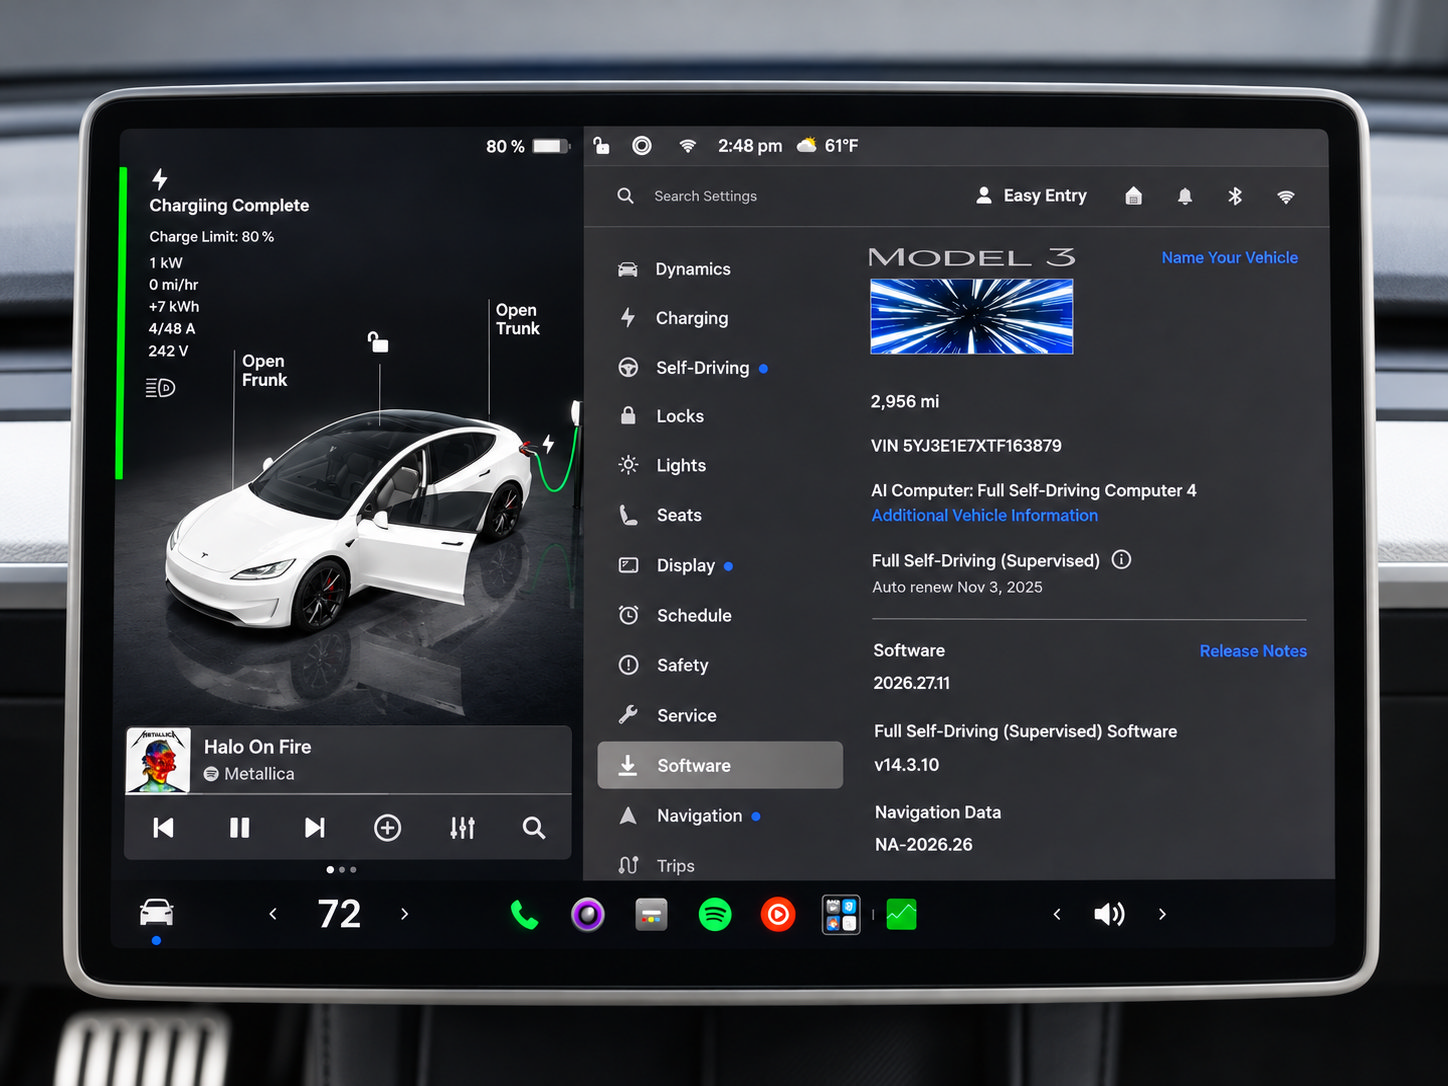This screenshot has height=1086, width=1448.
Task: Open the Phone app in the dock
Action: 524,914
